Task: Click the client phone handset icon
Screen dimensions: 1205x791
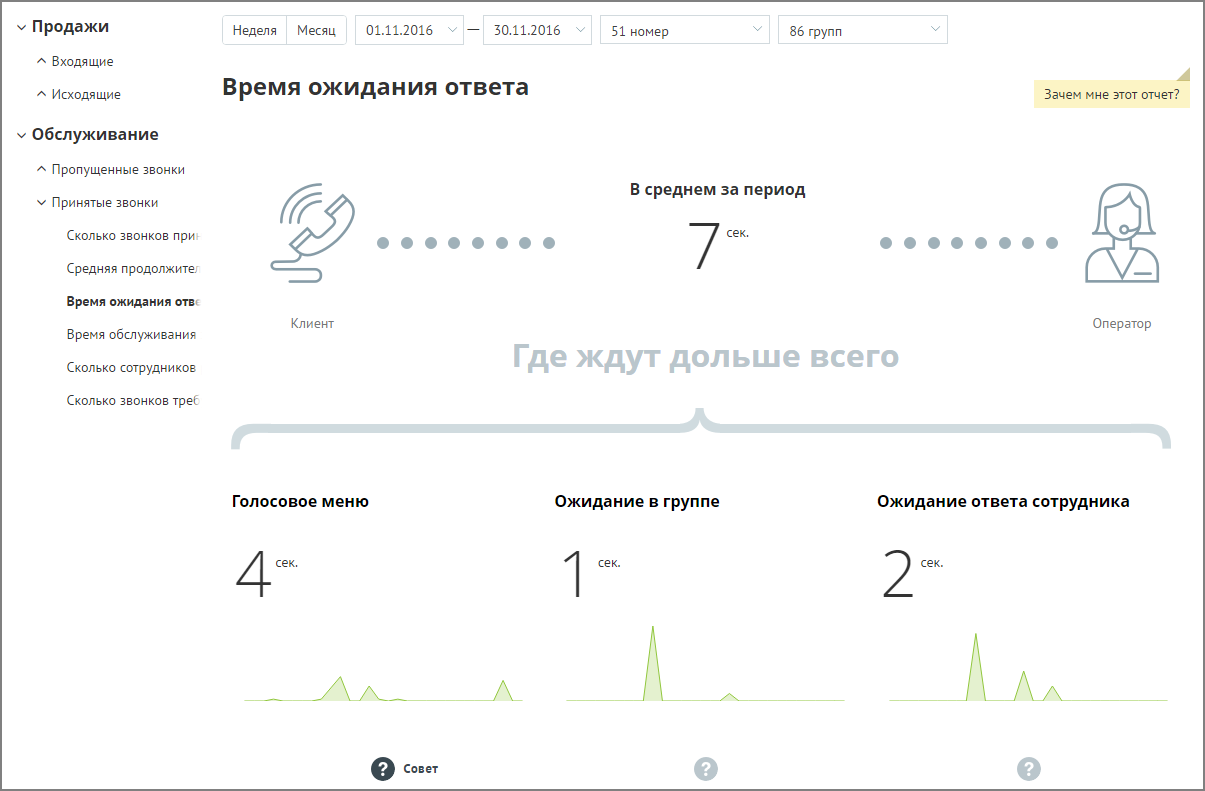Action: click(312, 234)
